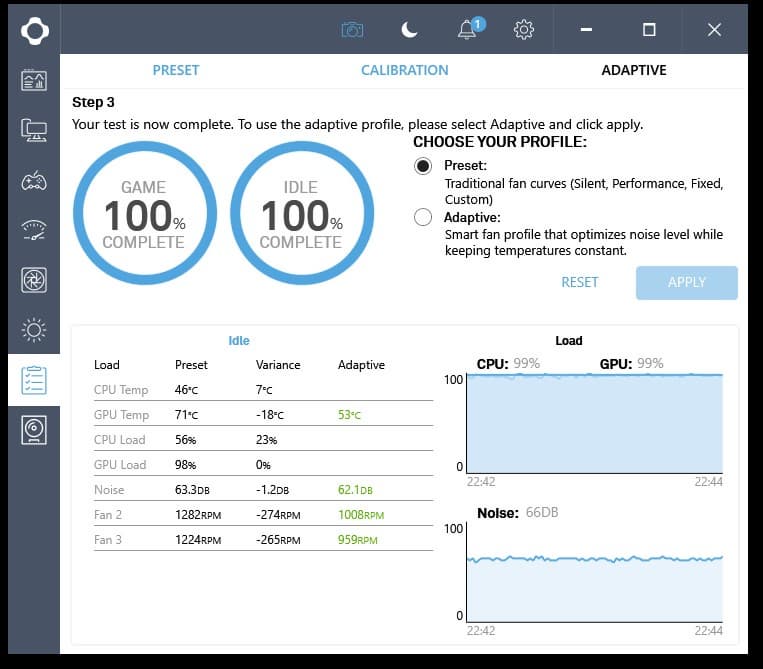
Task: Click the GAME 100% complete progress ring
Action: (x=145, y=213)
